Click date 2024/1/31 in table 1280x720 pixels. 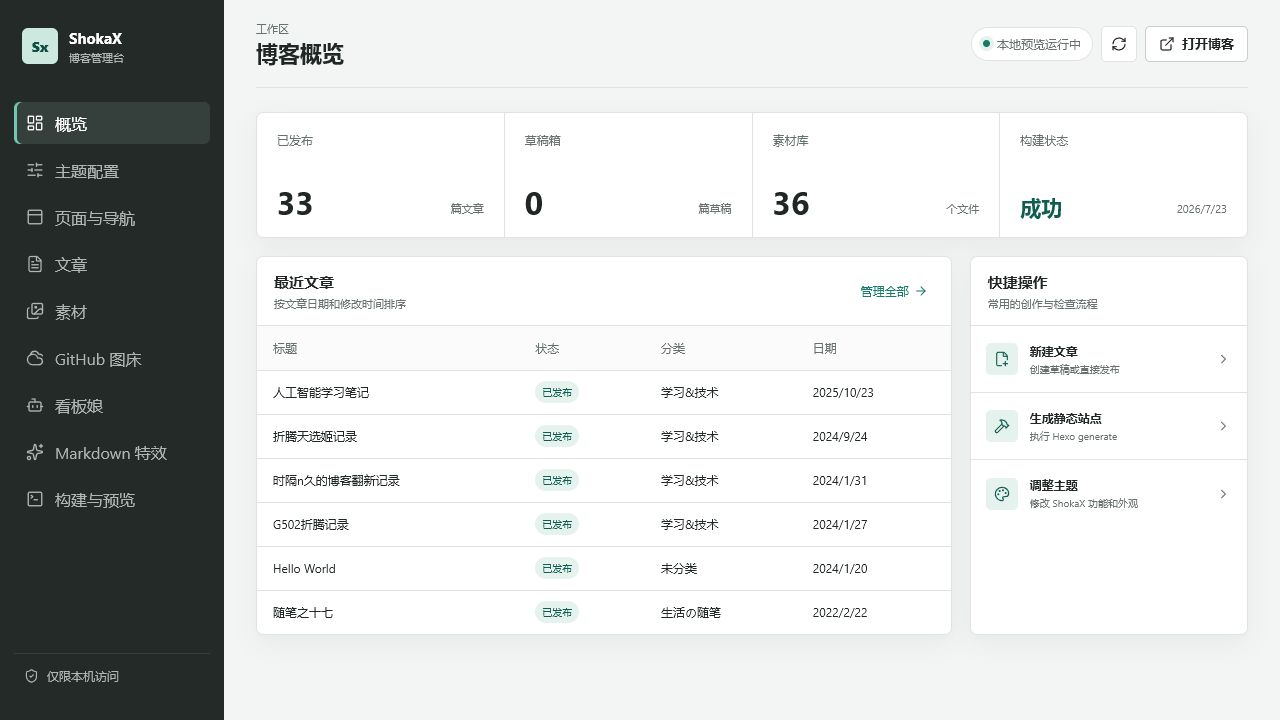click(x=840, y=480)
